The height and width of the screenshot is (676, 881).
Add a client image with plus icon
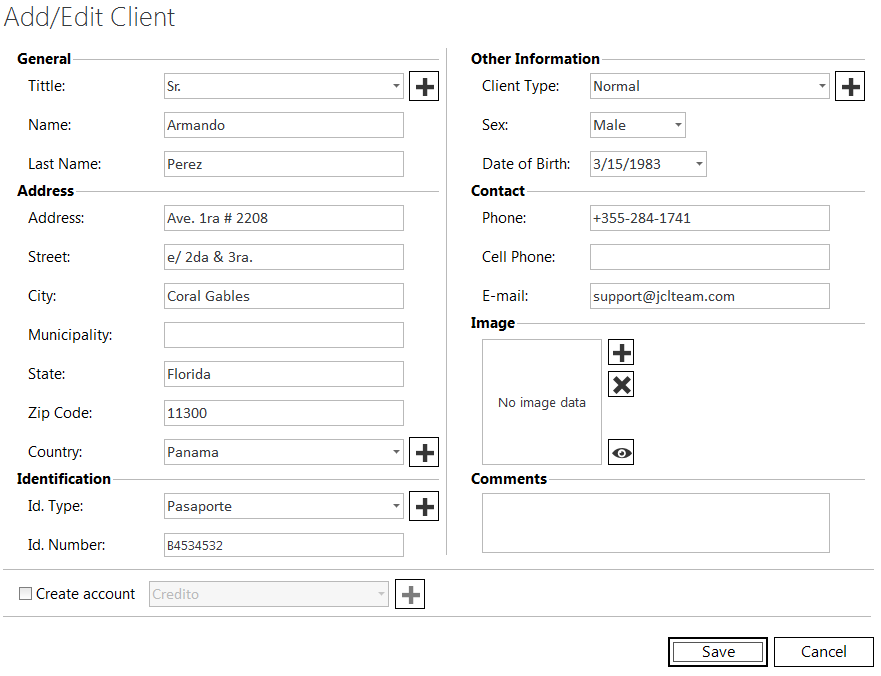pos(621,352)
